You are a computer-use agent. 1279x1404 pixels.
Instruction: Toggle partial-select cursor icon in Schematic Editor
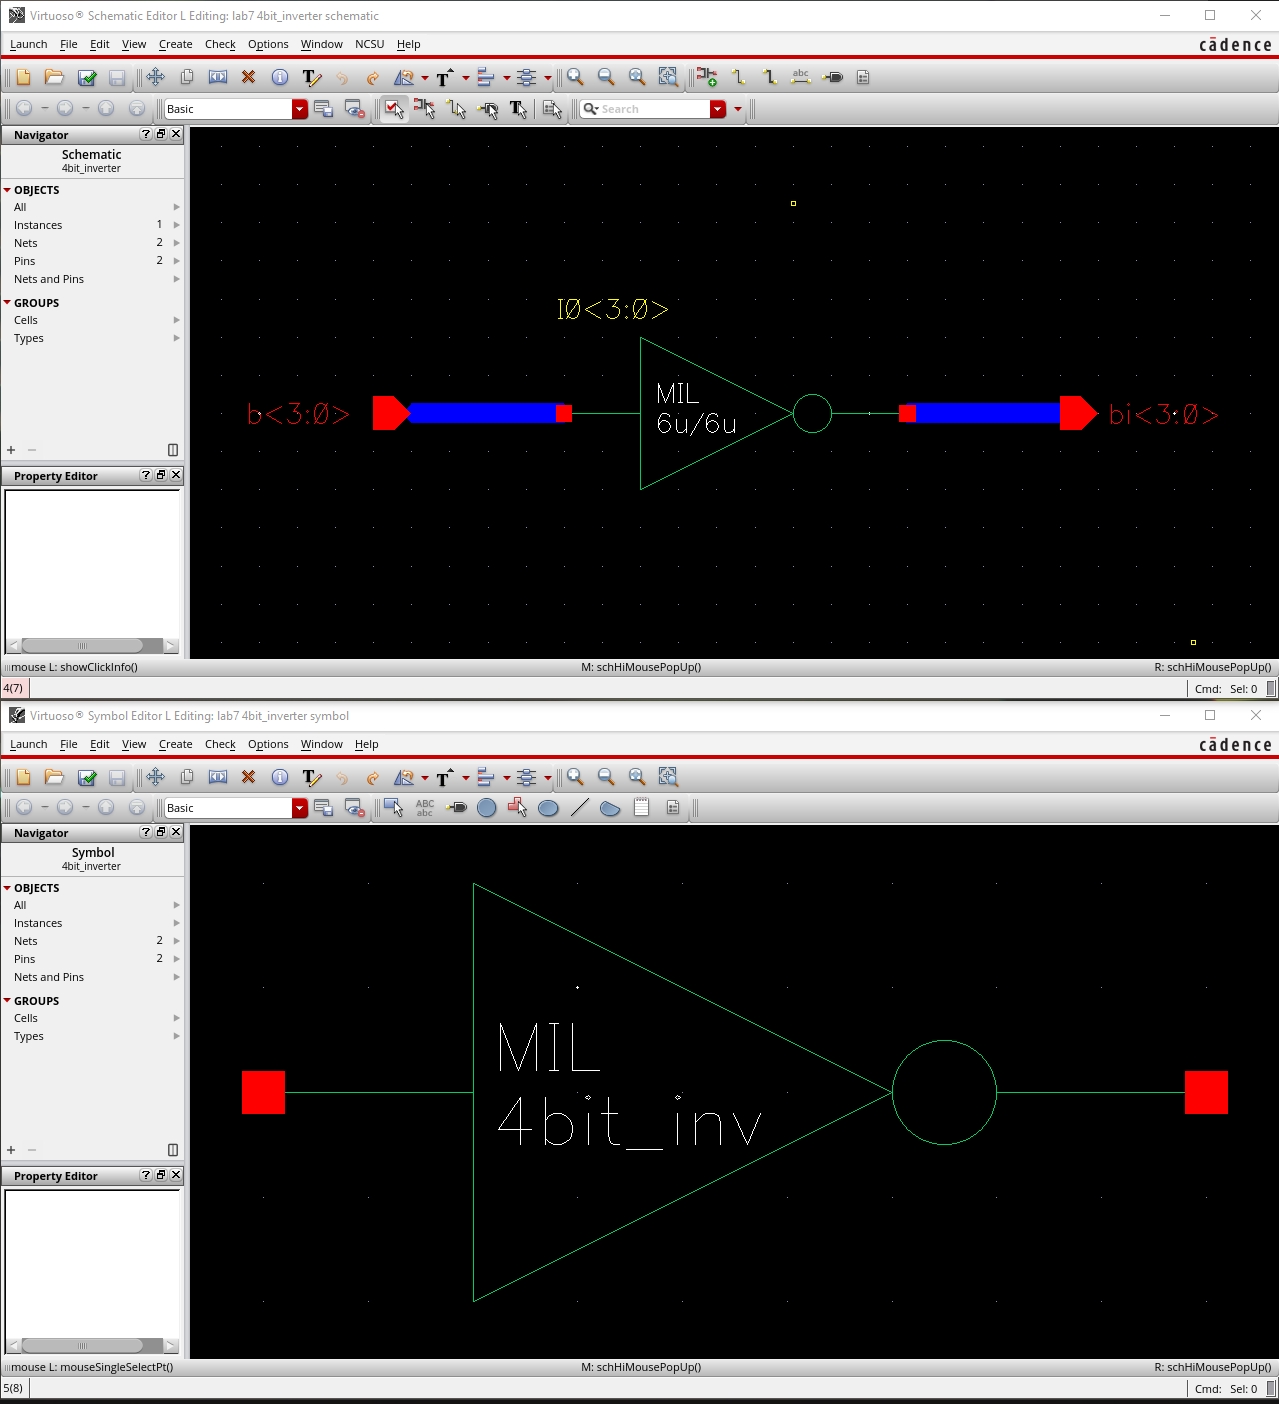pyautogui.click(x=425, y=109)
